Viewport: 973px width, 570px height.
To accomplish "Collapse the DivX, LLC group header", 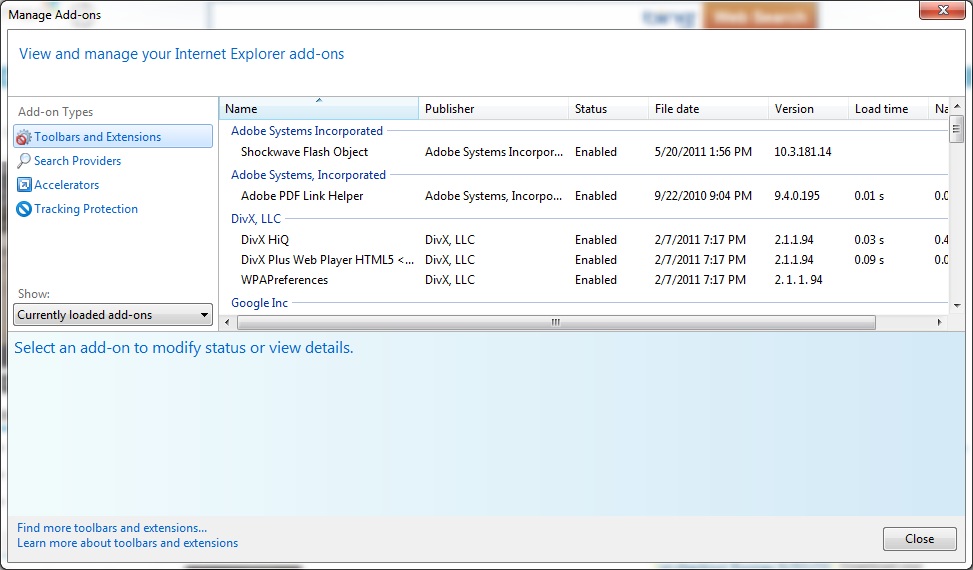I will click(x=256, y=218).
